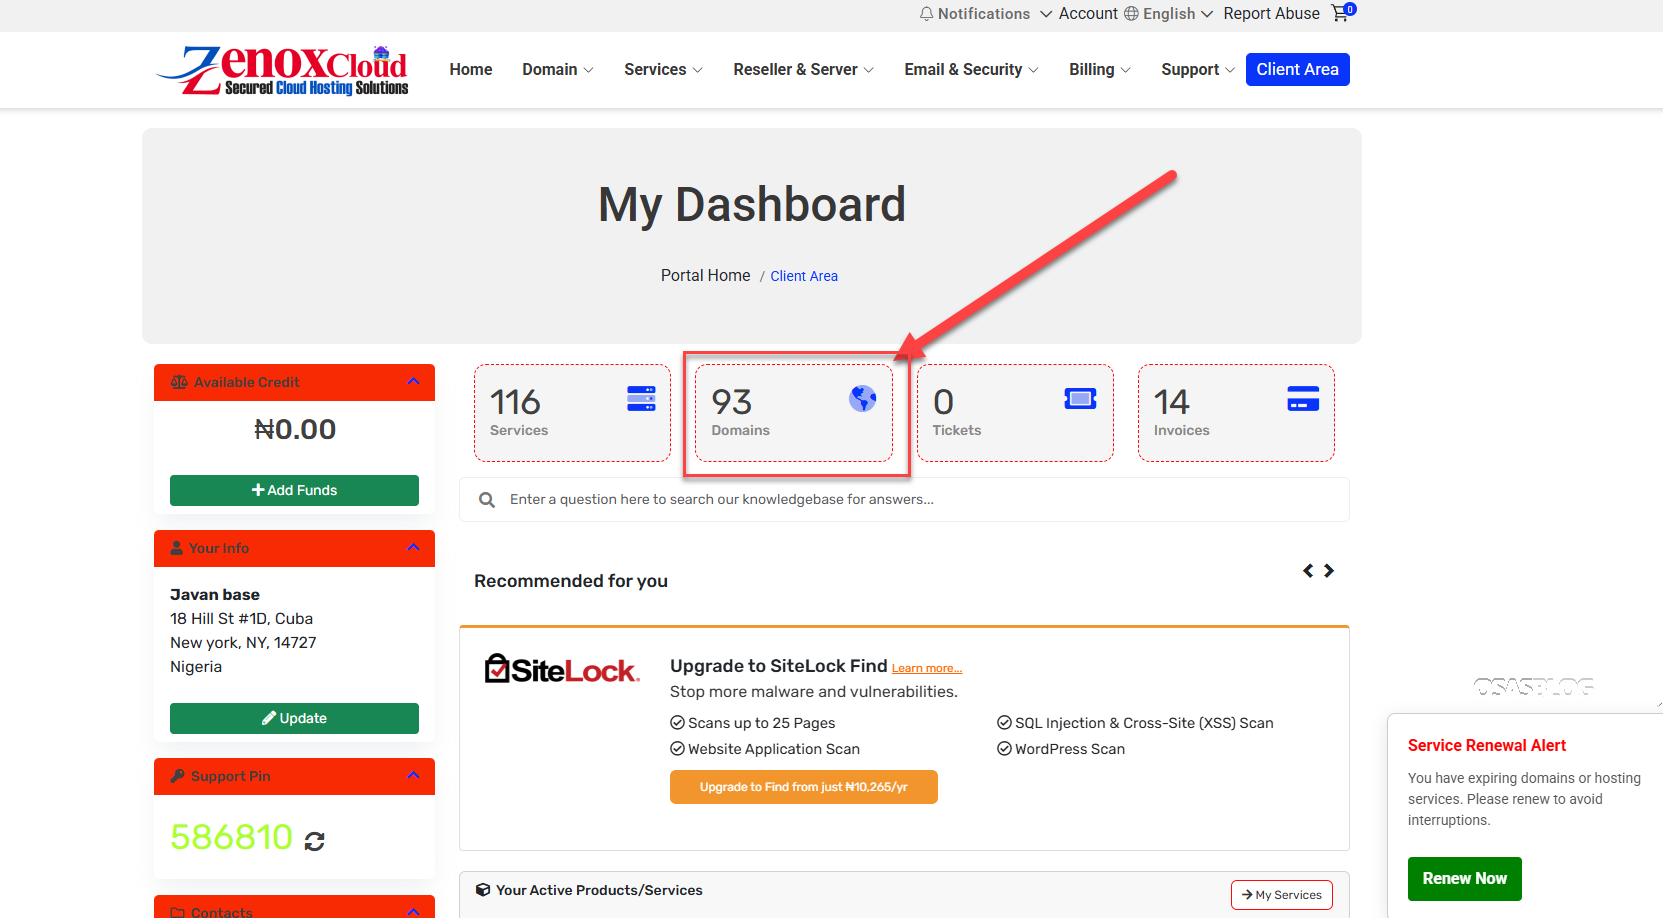Click the SiteLock Learn more link
Screen dimensions: 1663x918
click(x=926, y=668)
